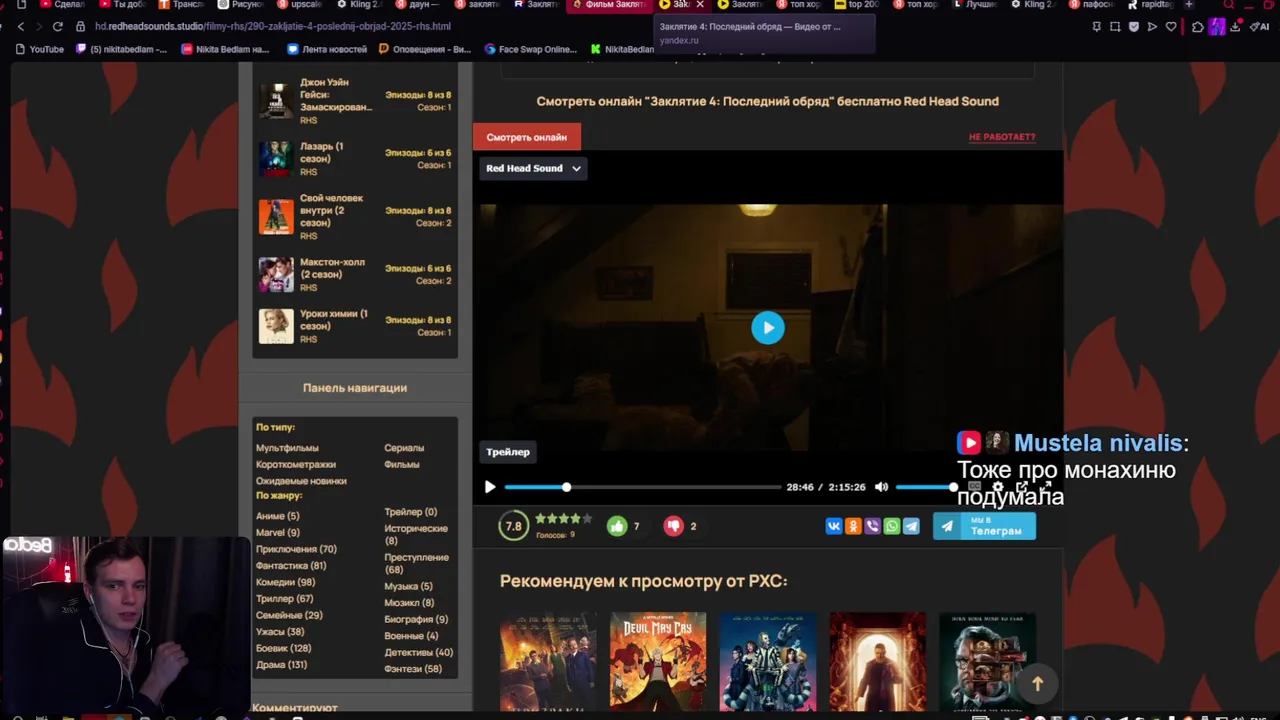Open the Devil May Cry recommendation poster
This screenshot has height=720, width=1280.
658,662
